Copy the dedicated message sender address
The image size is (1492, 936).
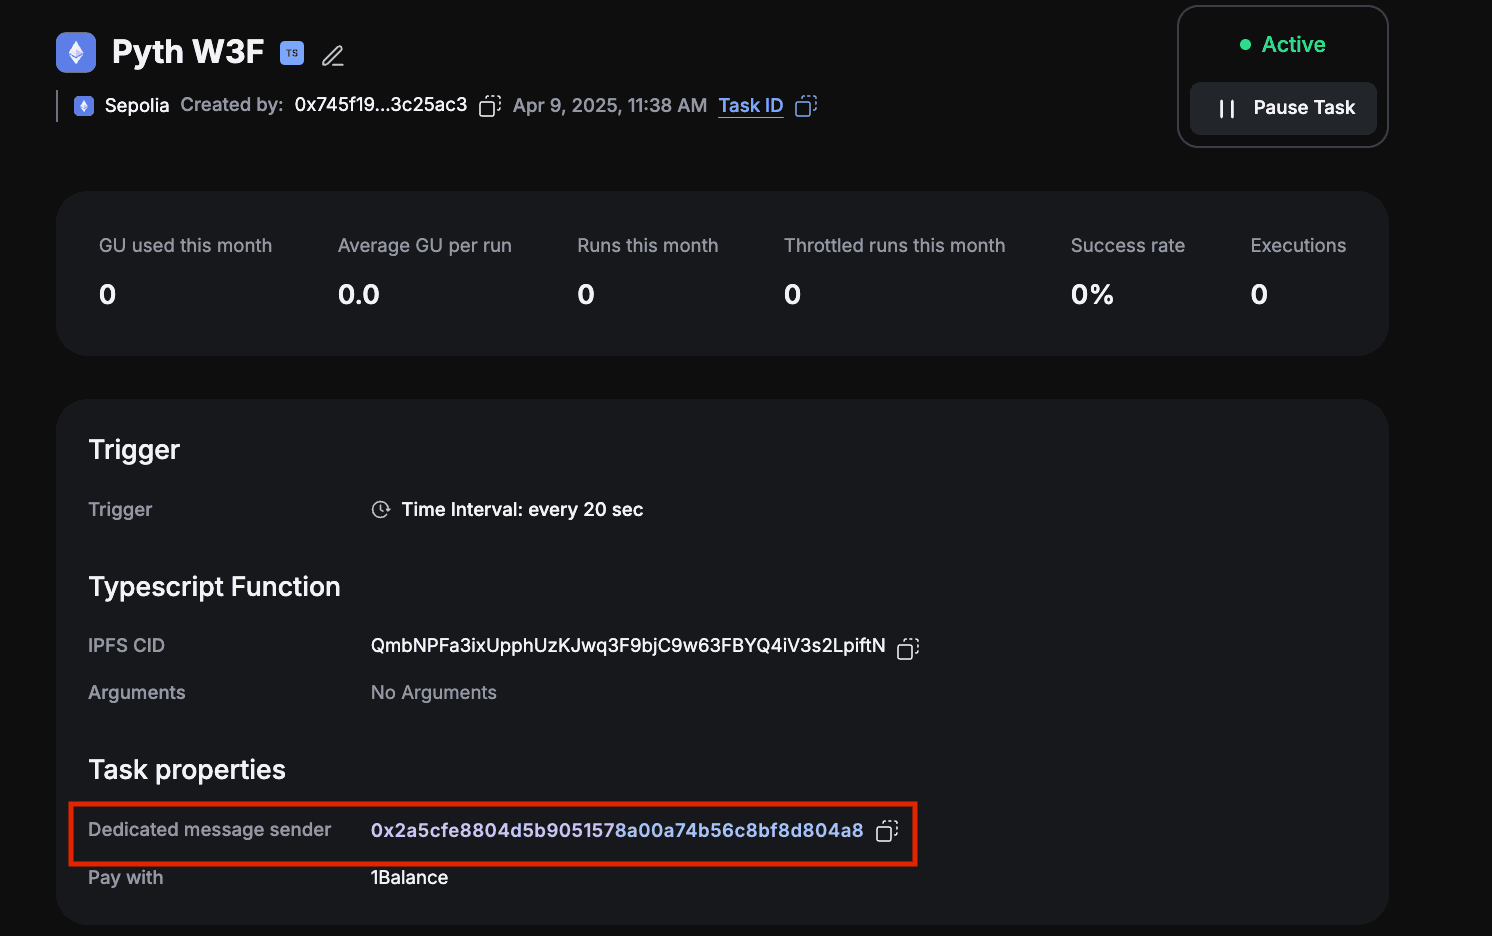point(887,831)
